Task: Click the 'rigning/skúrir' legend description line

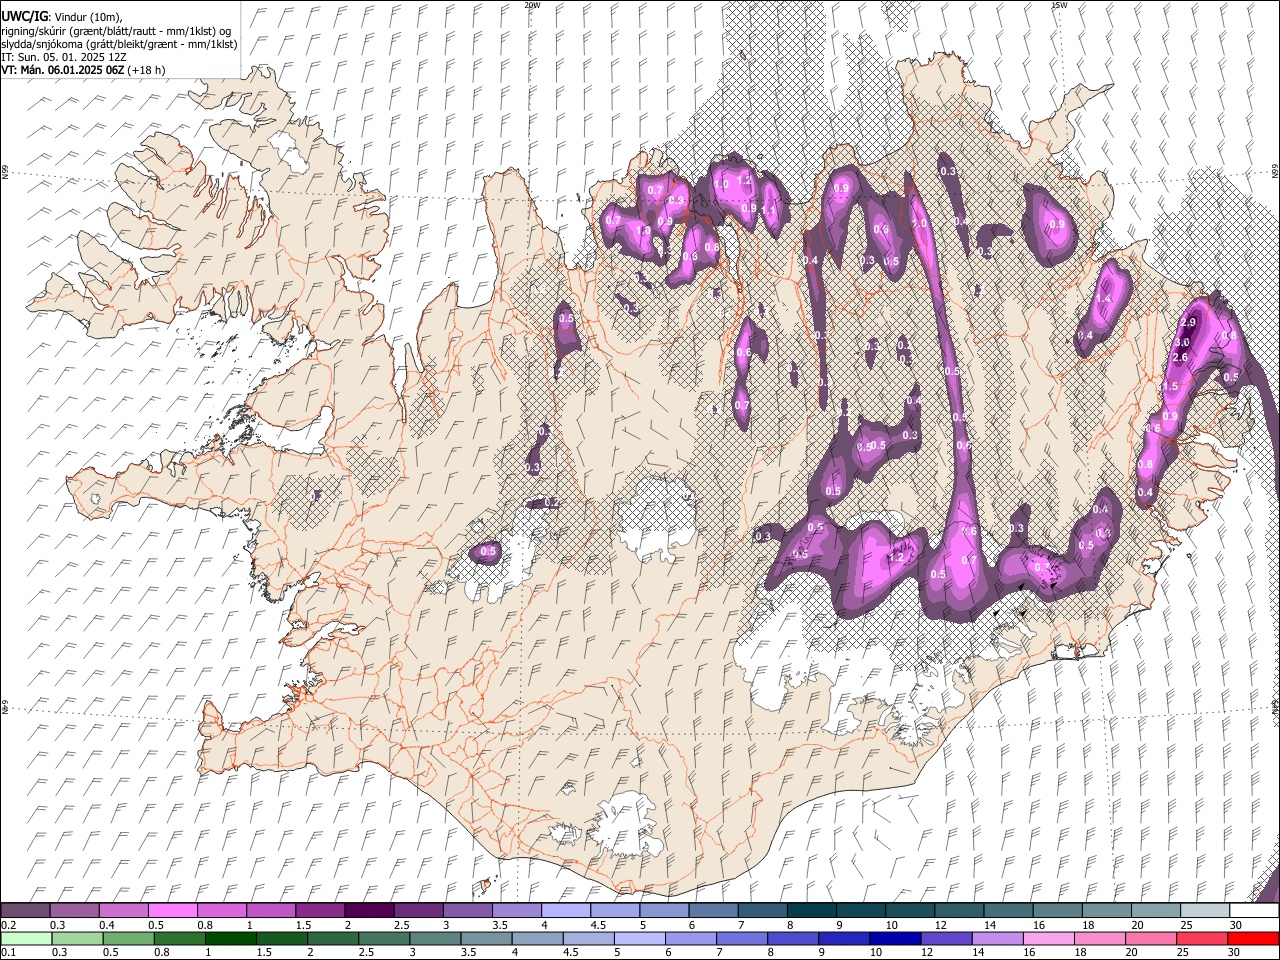Action: [116, 30]
